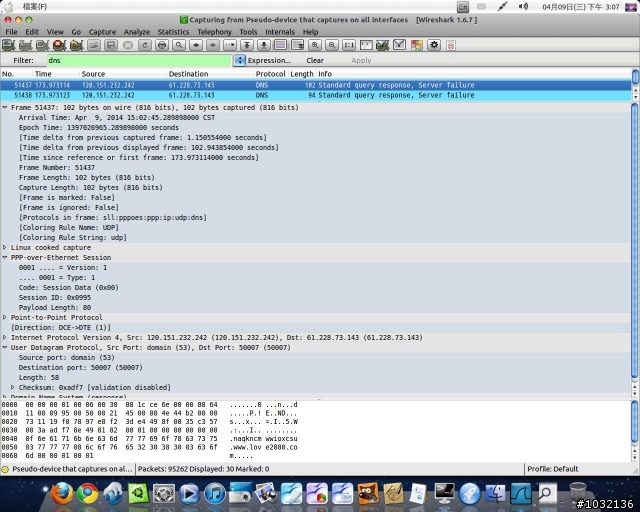Jump to last packet icon
Image resolution: width=640 pixels, height=512 pixels.
click(x=264, y=45)
